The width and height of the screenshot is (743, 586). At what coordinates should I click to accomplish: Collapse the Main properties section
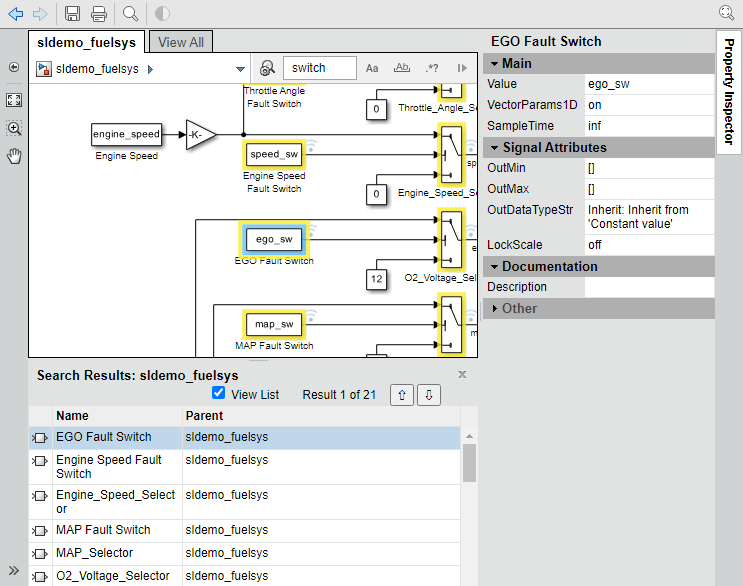coord(492,63)
